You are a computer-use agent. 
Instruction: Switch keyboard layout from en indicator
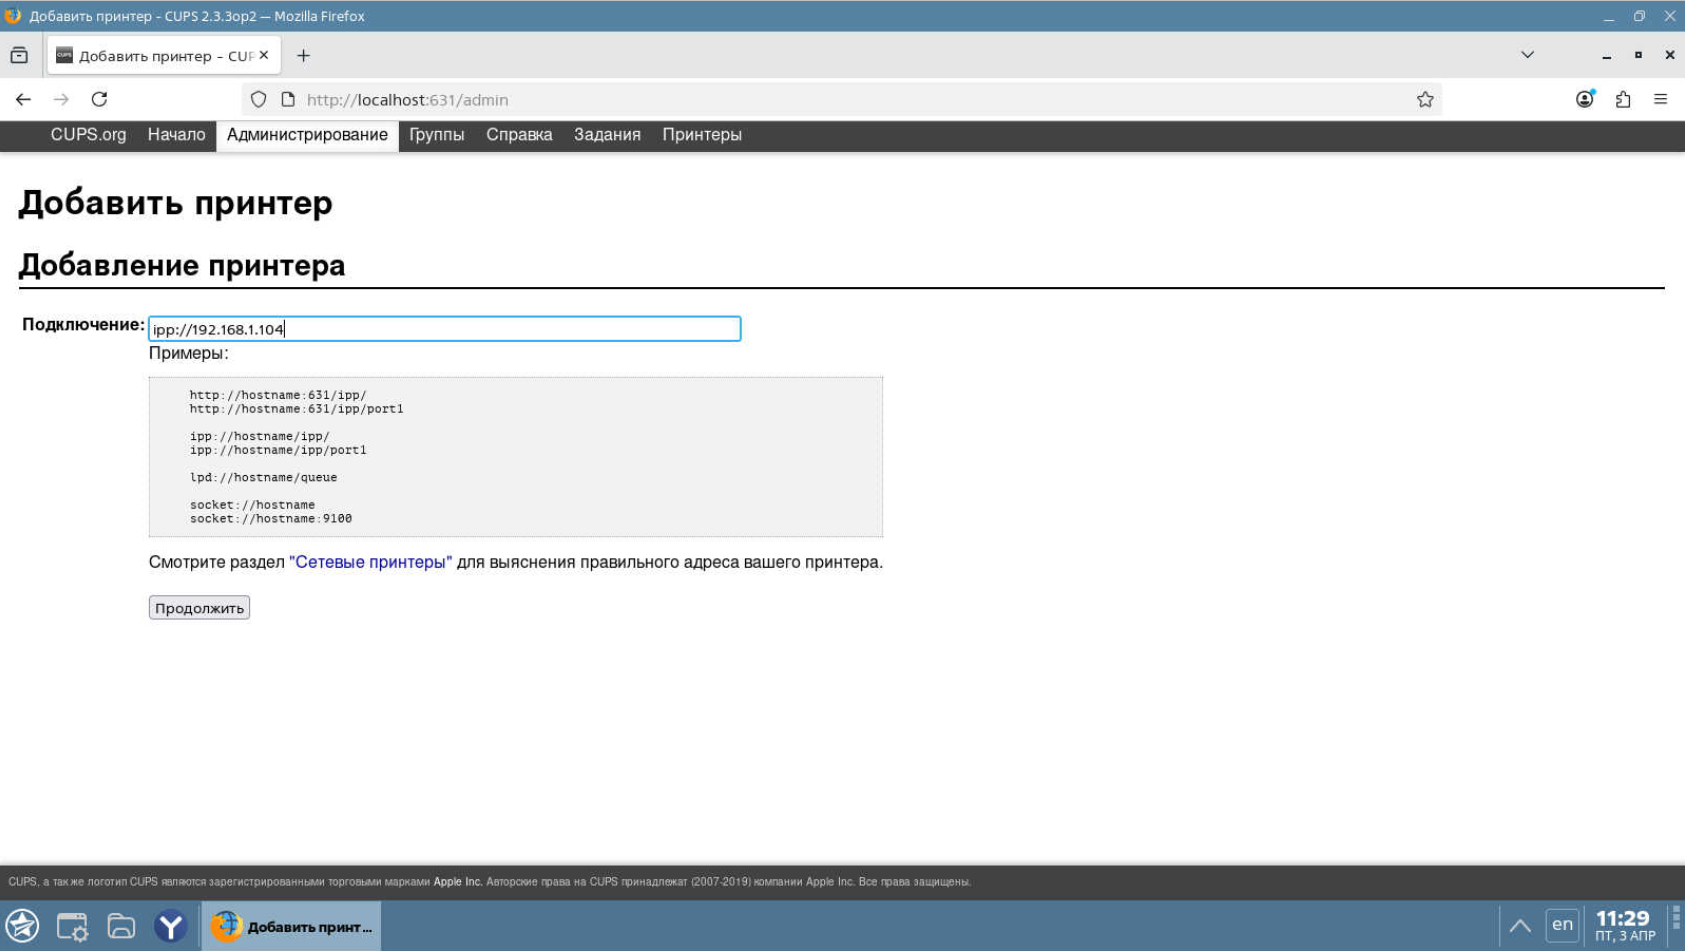point(1562,925)
